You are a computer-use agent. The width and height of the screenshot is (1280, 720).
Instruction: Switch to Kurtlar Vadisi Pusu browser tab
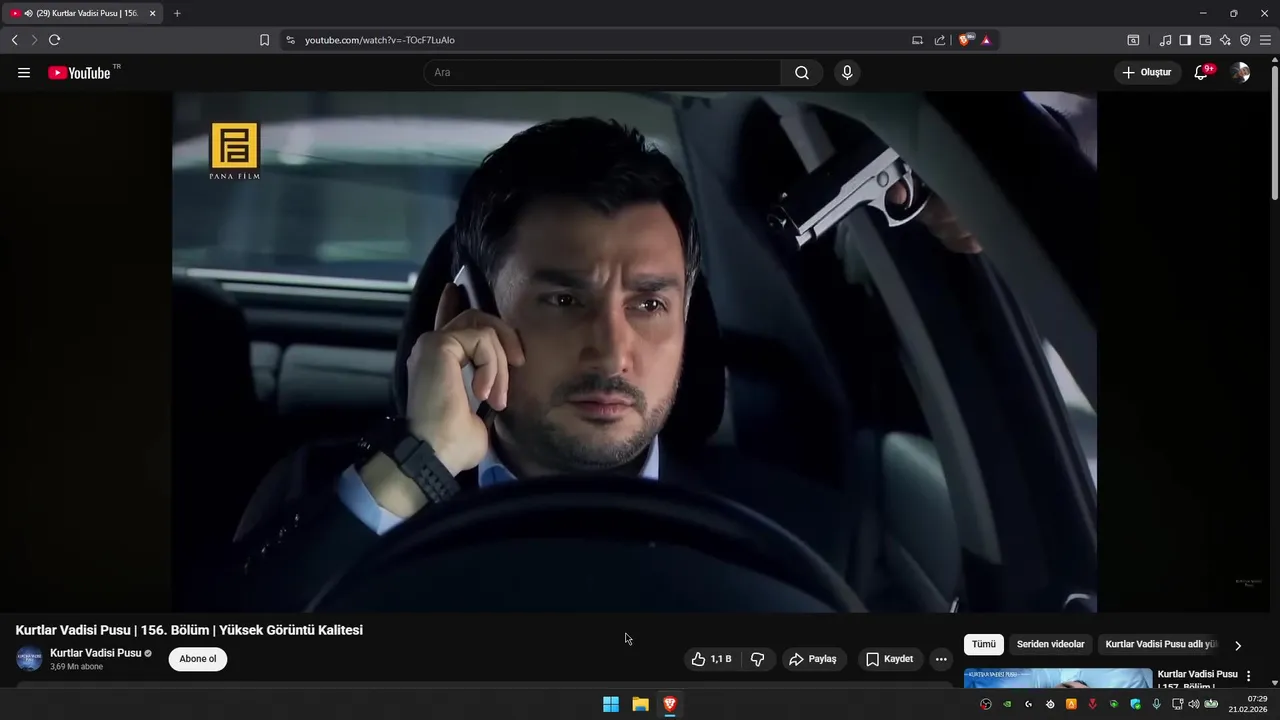[82, 13]
